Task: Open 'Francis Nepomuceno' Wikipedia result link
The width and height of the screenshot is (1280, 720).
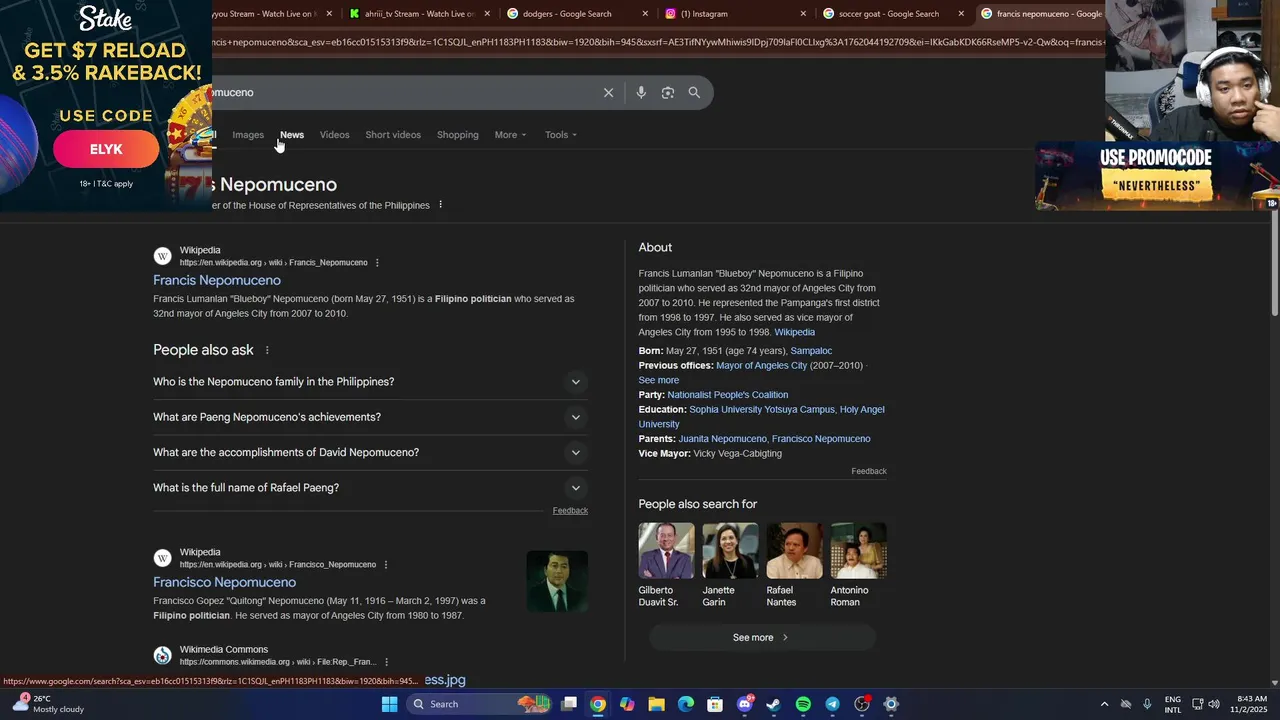Action: 217,281
